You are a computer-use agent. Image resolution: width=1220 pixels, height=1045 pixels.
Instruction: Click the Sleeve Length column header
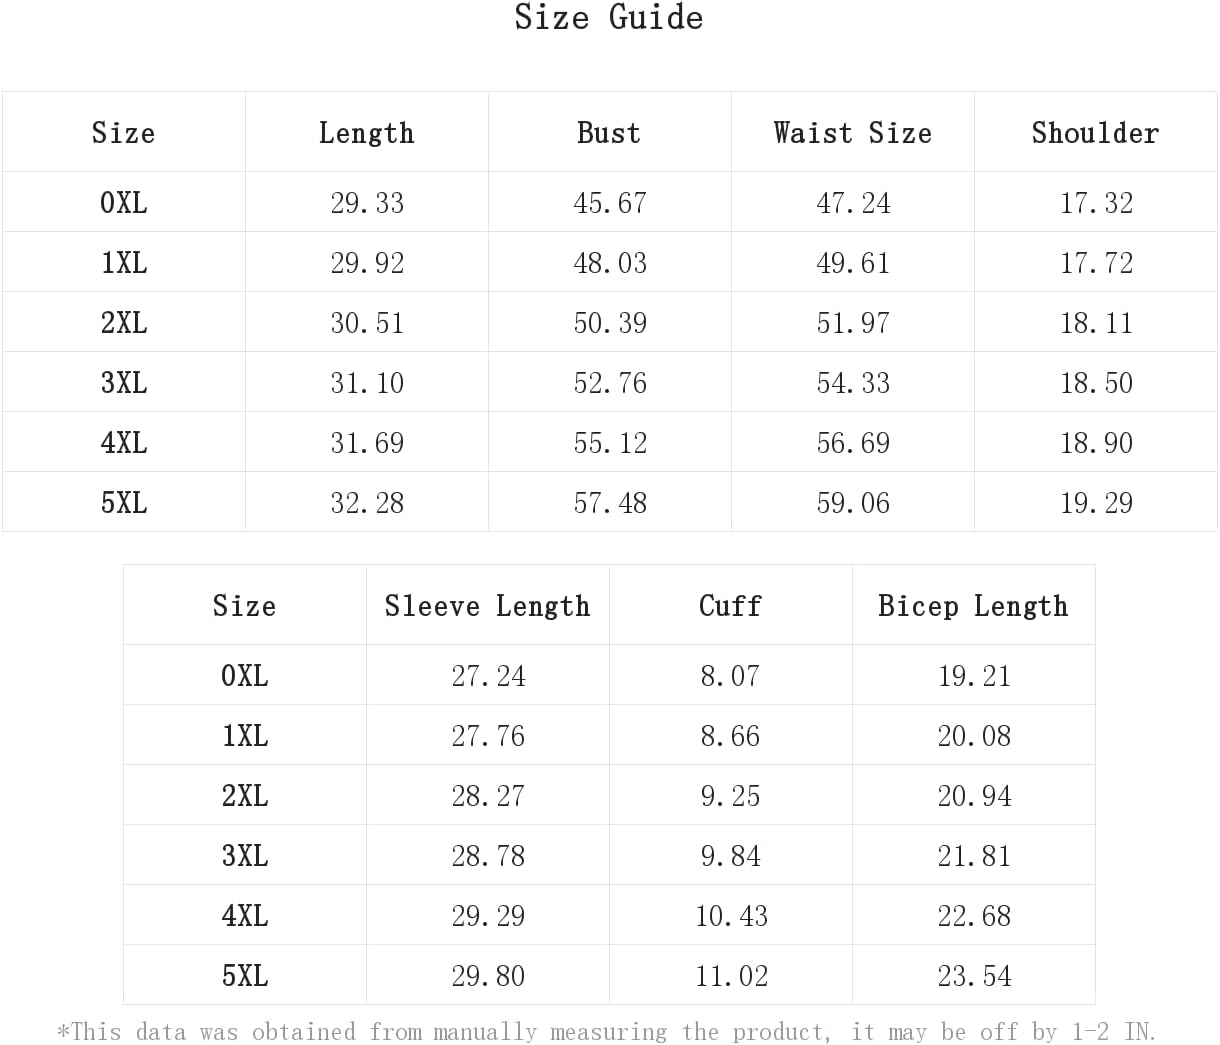coord(487,606)
